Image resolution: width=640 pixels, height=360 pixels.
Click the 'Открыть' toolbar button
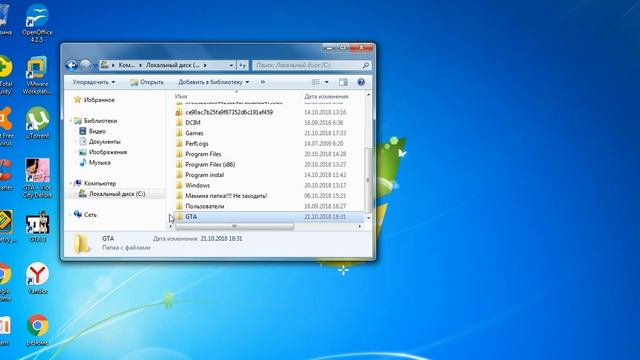click(x=147, y=82)
